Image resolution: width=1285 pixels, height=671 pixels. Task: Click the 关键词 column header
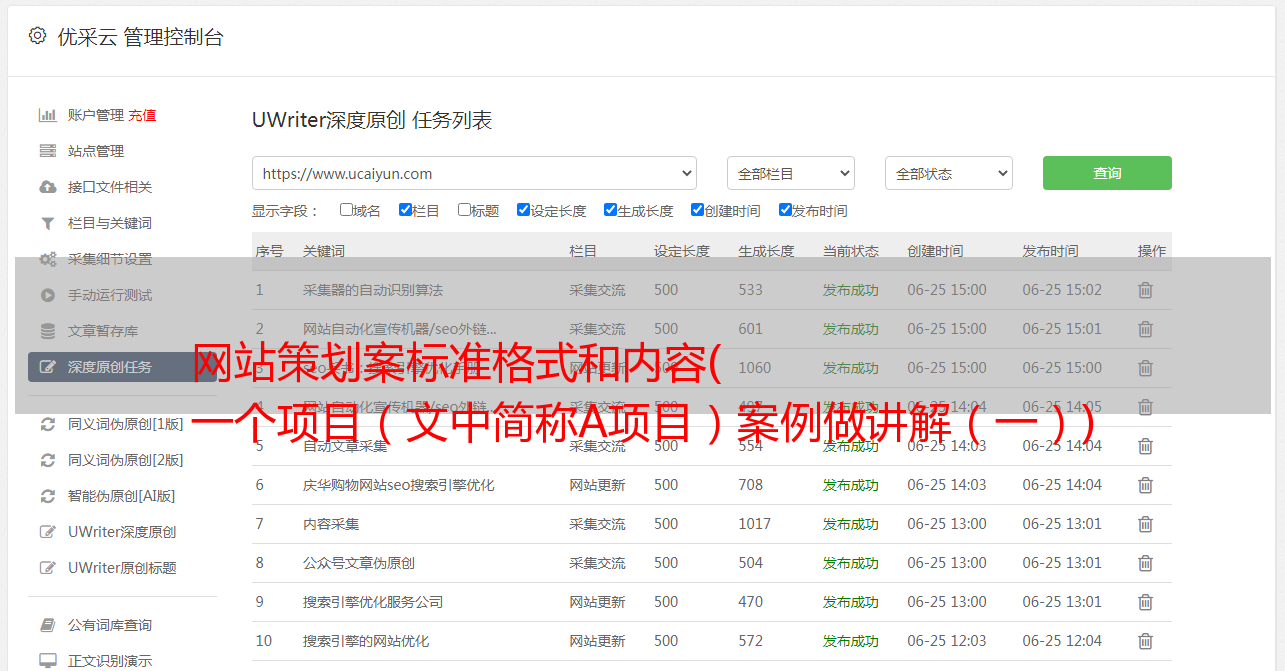click(x=324, y=251)
